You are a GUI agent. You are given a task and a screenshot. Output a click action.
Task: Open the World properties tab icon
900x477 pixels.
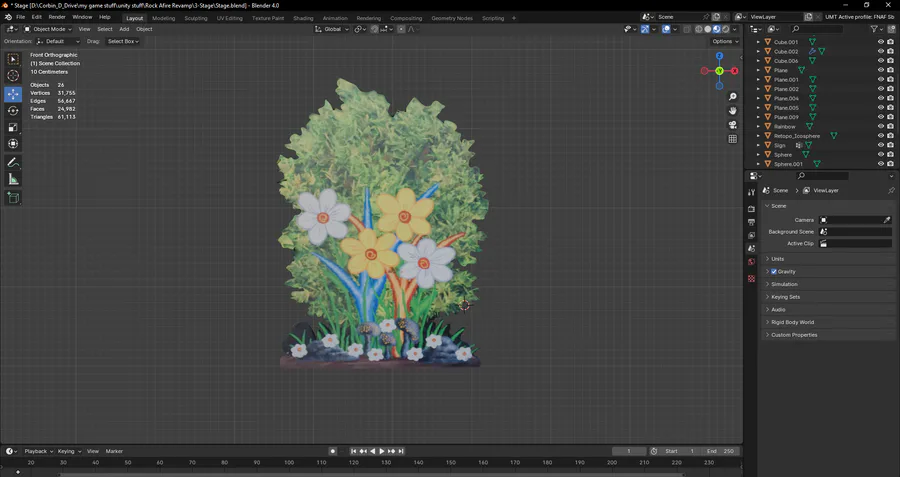752,262
